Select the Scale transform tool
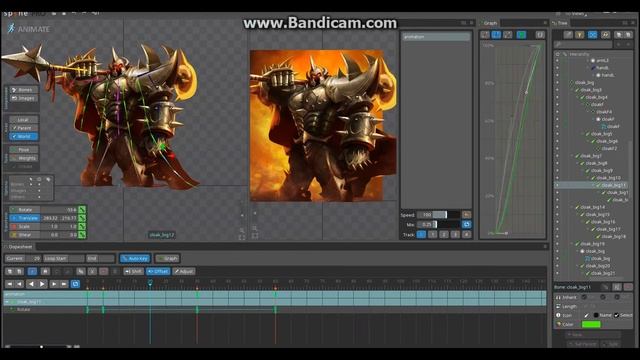 24,227
